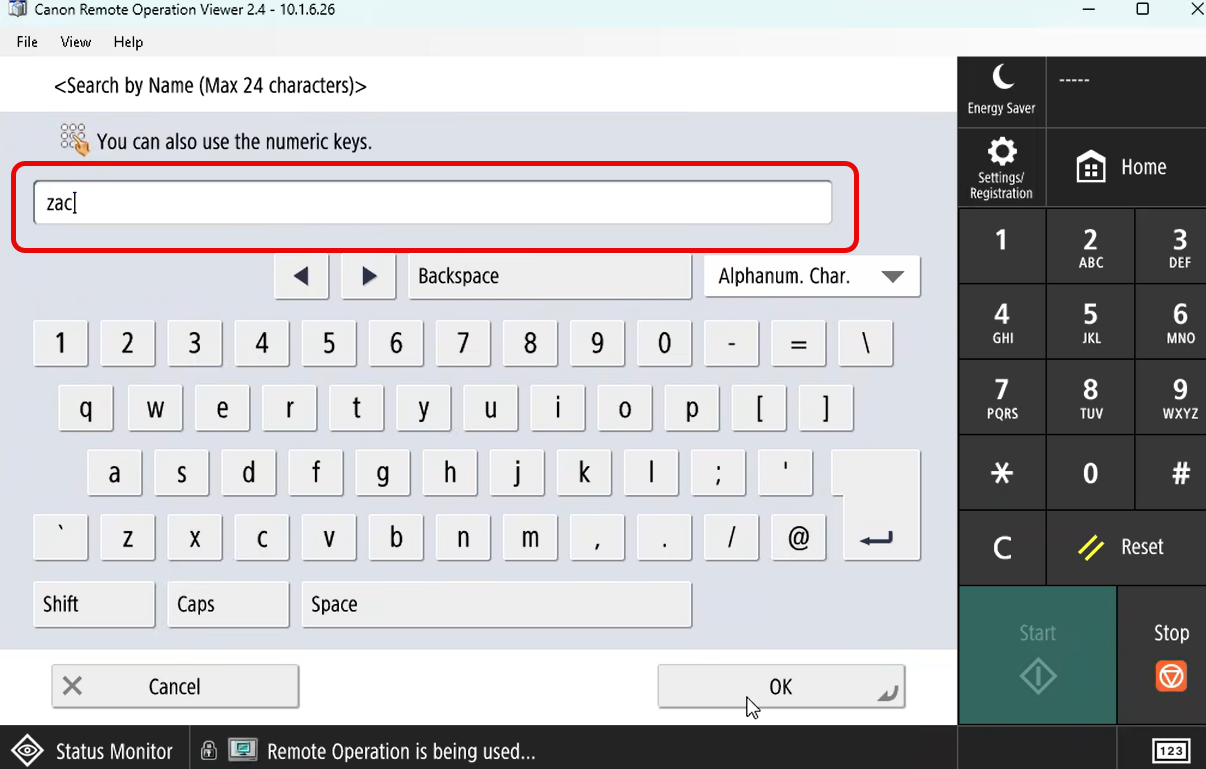Tap the right bracket key

825,408
